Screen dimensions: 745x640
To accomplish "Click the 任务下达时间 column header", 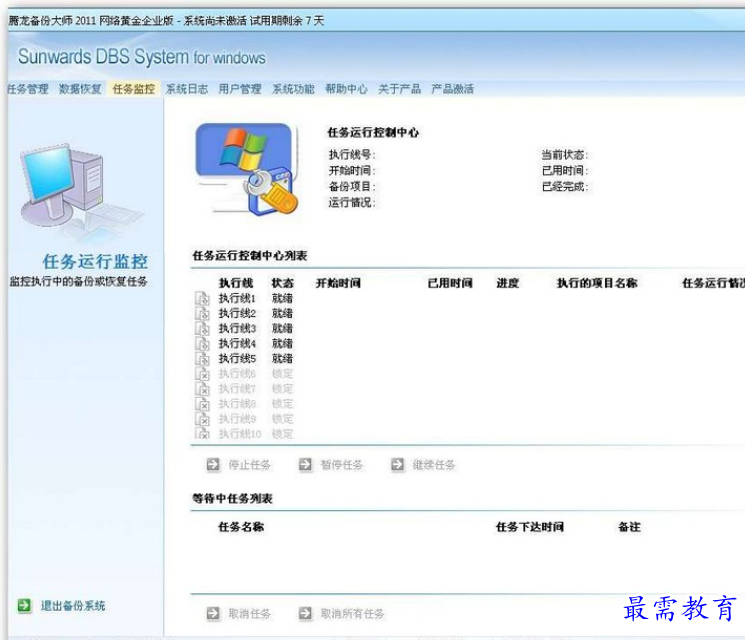I will (530, 526).
